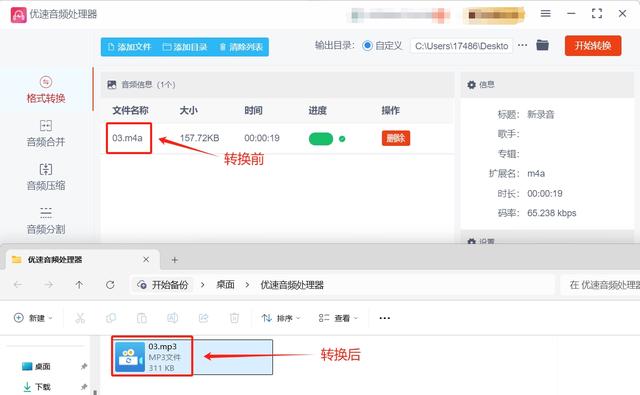Close the 优速音频处理器 Explorer tab
640x395 pixels.
[146, 260]
